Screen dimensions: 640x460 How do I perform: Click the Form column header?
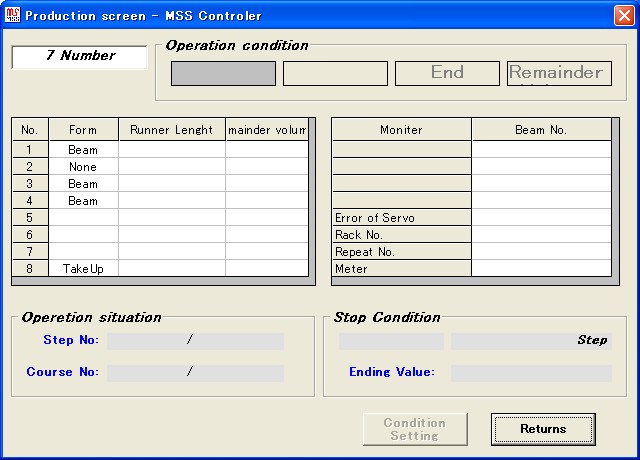[83, 130]
